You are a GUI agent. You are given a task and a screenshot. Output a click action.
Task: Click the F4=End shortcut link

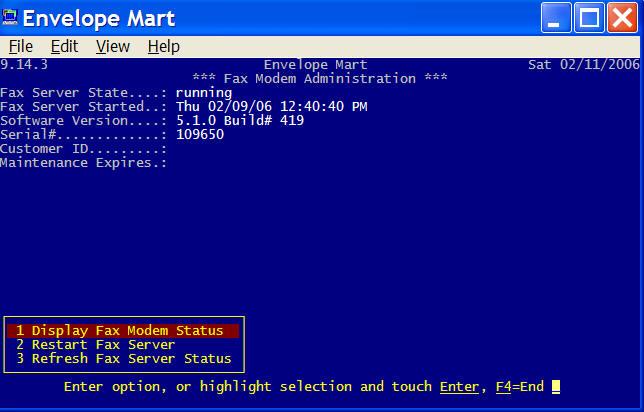tap(520, 387)
